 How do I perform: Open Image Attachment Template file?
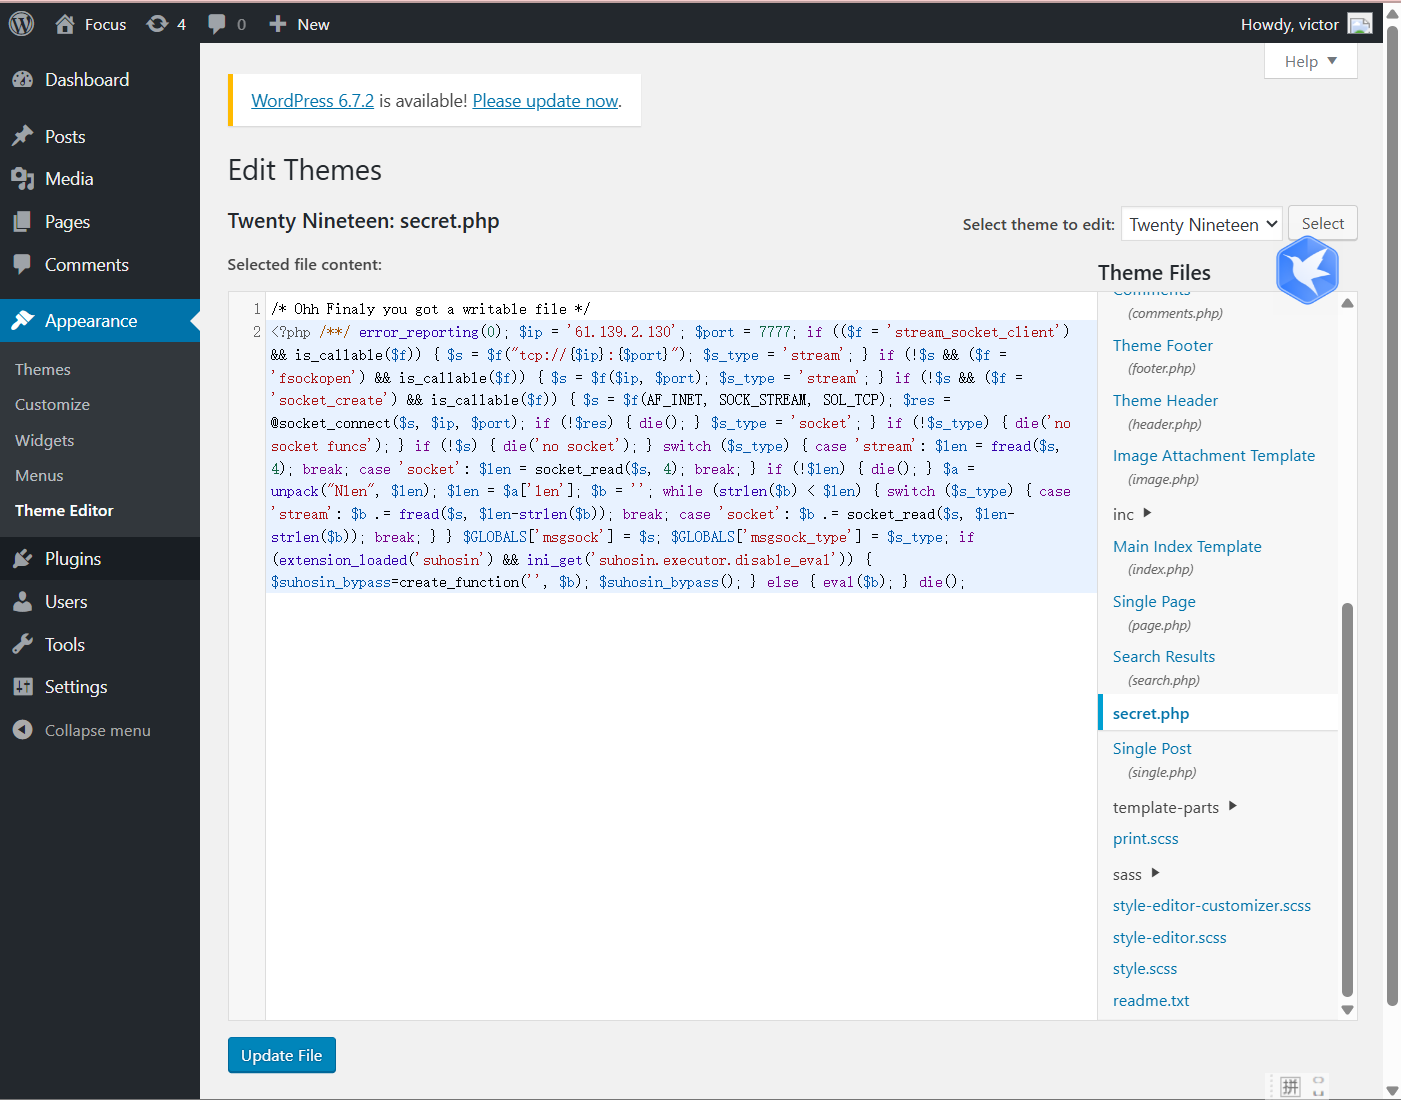(1214, 455)
